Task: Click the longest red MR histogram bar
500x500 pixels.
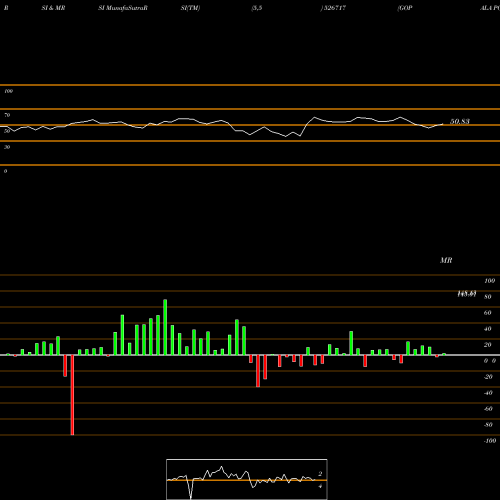Action: tap(72, 395)
